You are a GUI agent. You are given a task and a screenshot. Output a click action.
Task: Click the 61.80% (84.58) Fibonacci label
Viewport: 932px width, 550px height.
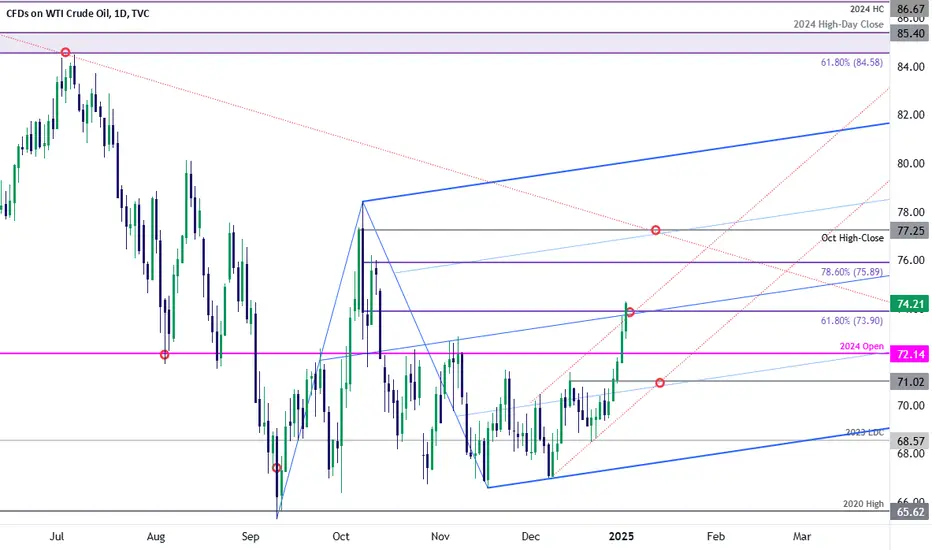(852, 62)
